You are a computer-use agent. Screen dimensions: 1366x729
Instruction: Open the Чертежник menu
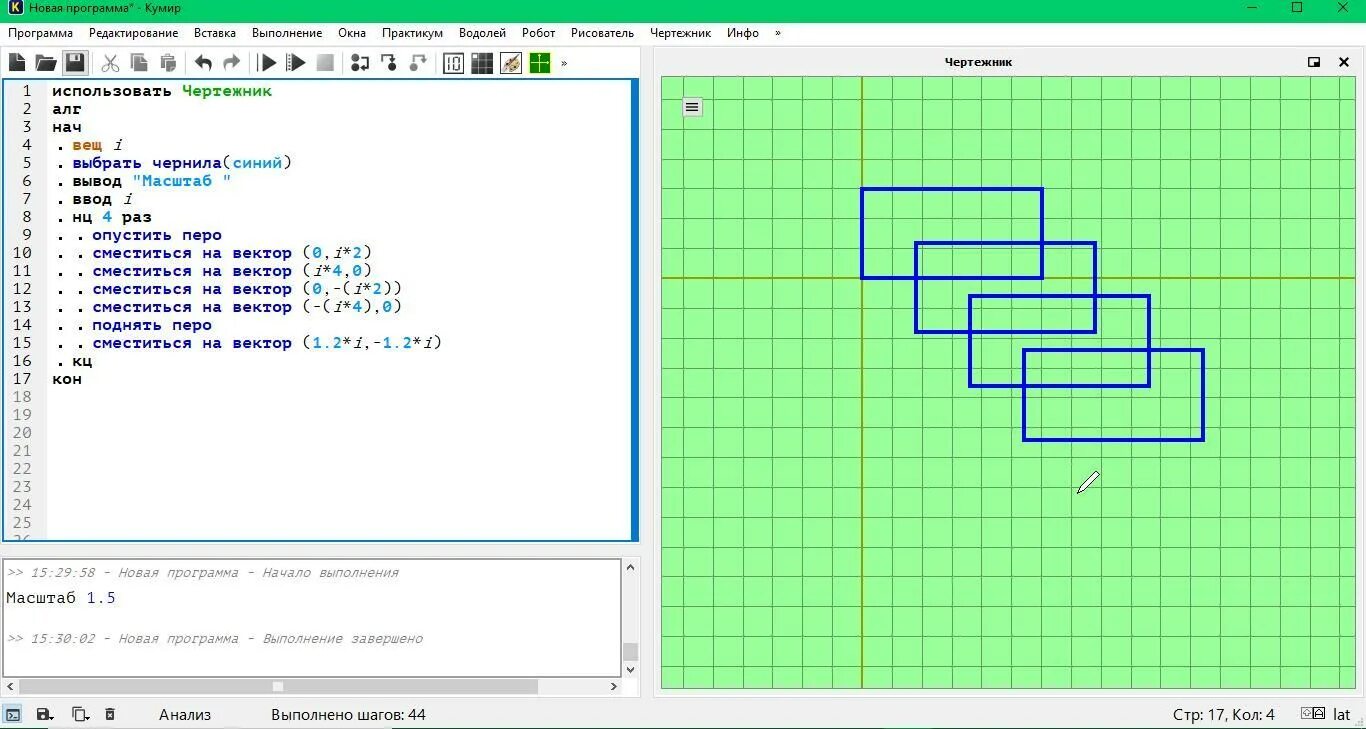[680, 33]
